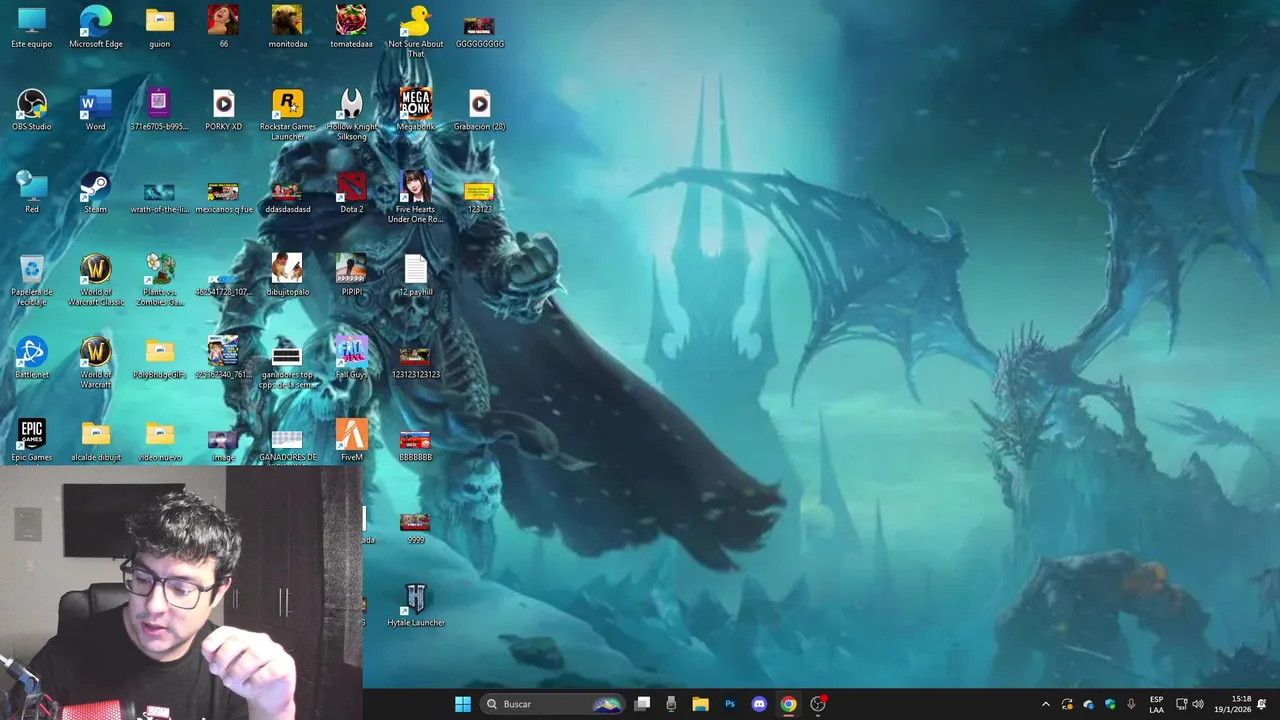Open the Papelera de reciclaje icon
This screenshot has height=720, width=1280.
click(x=32, y=280)
